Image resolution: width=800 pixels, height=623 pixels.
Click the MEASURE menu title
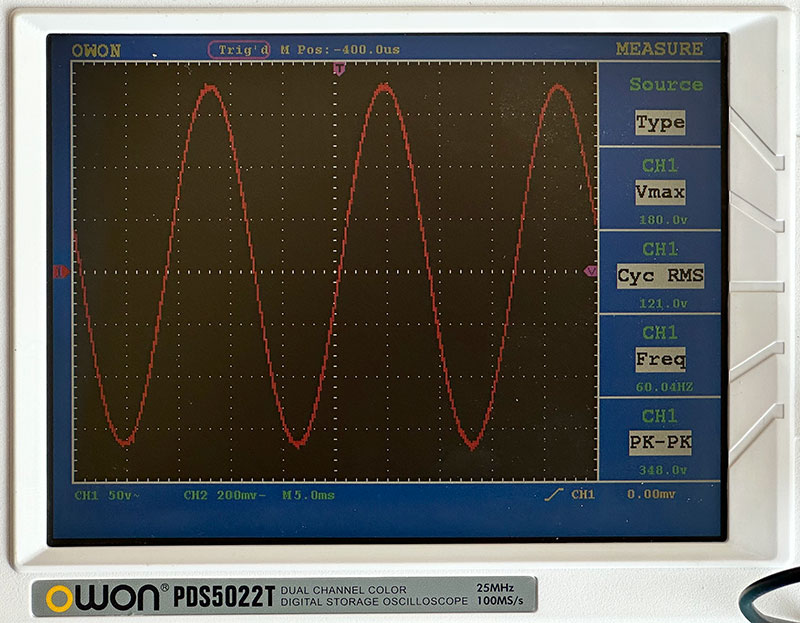(658, 49)
